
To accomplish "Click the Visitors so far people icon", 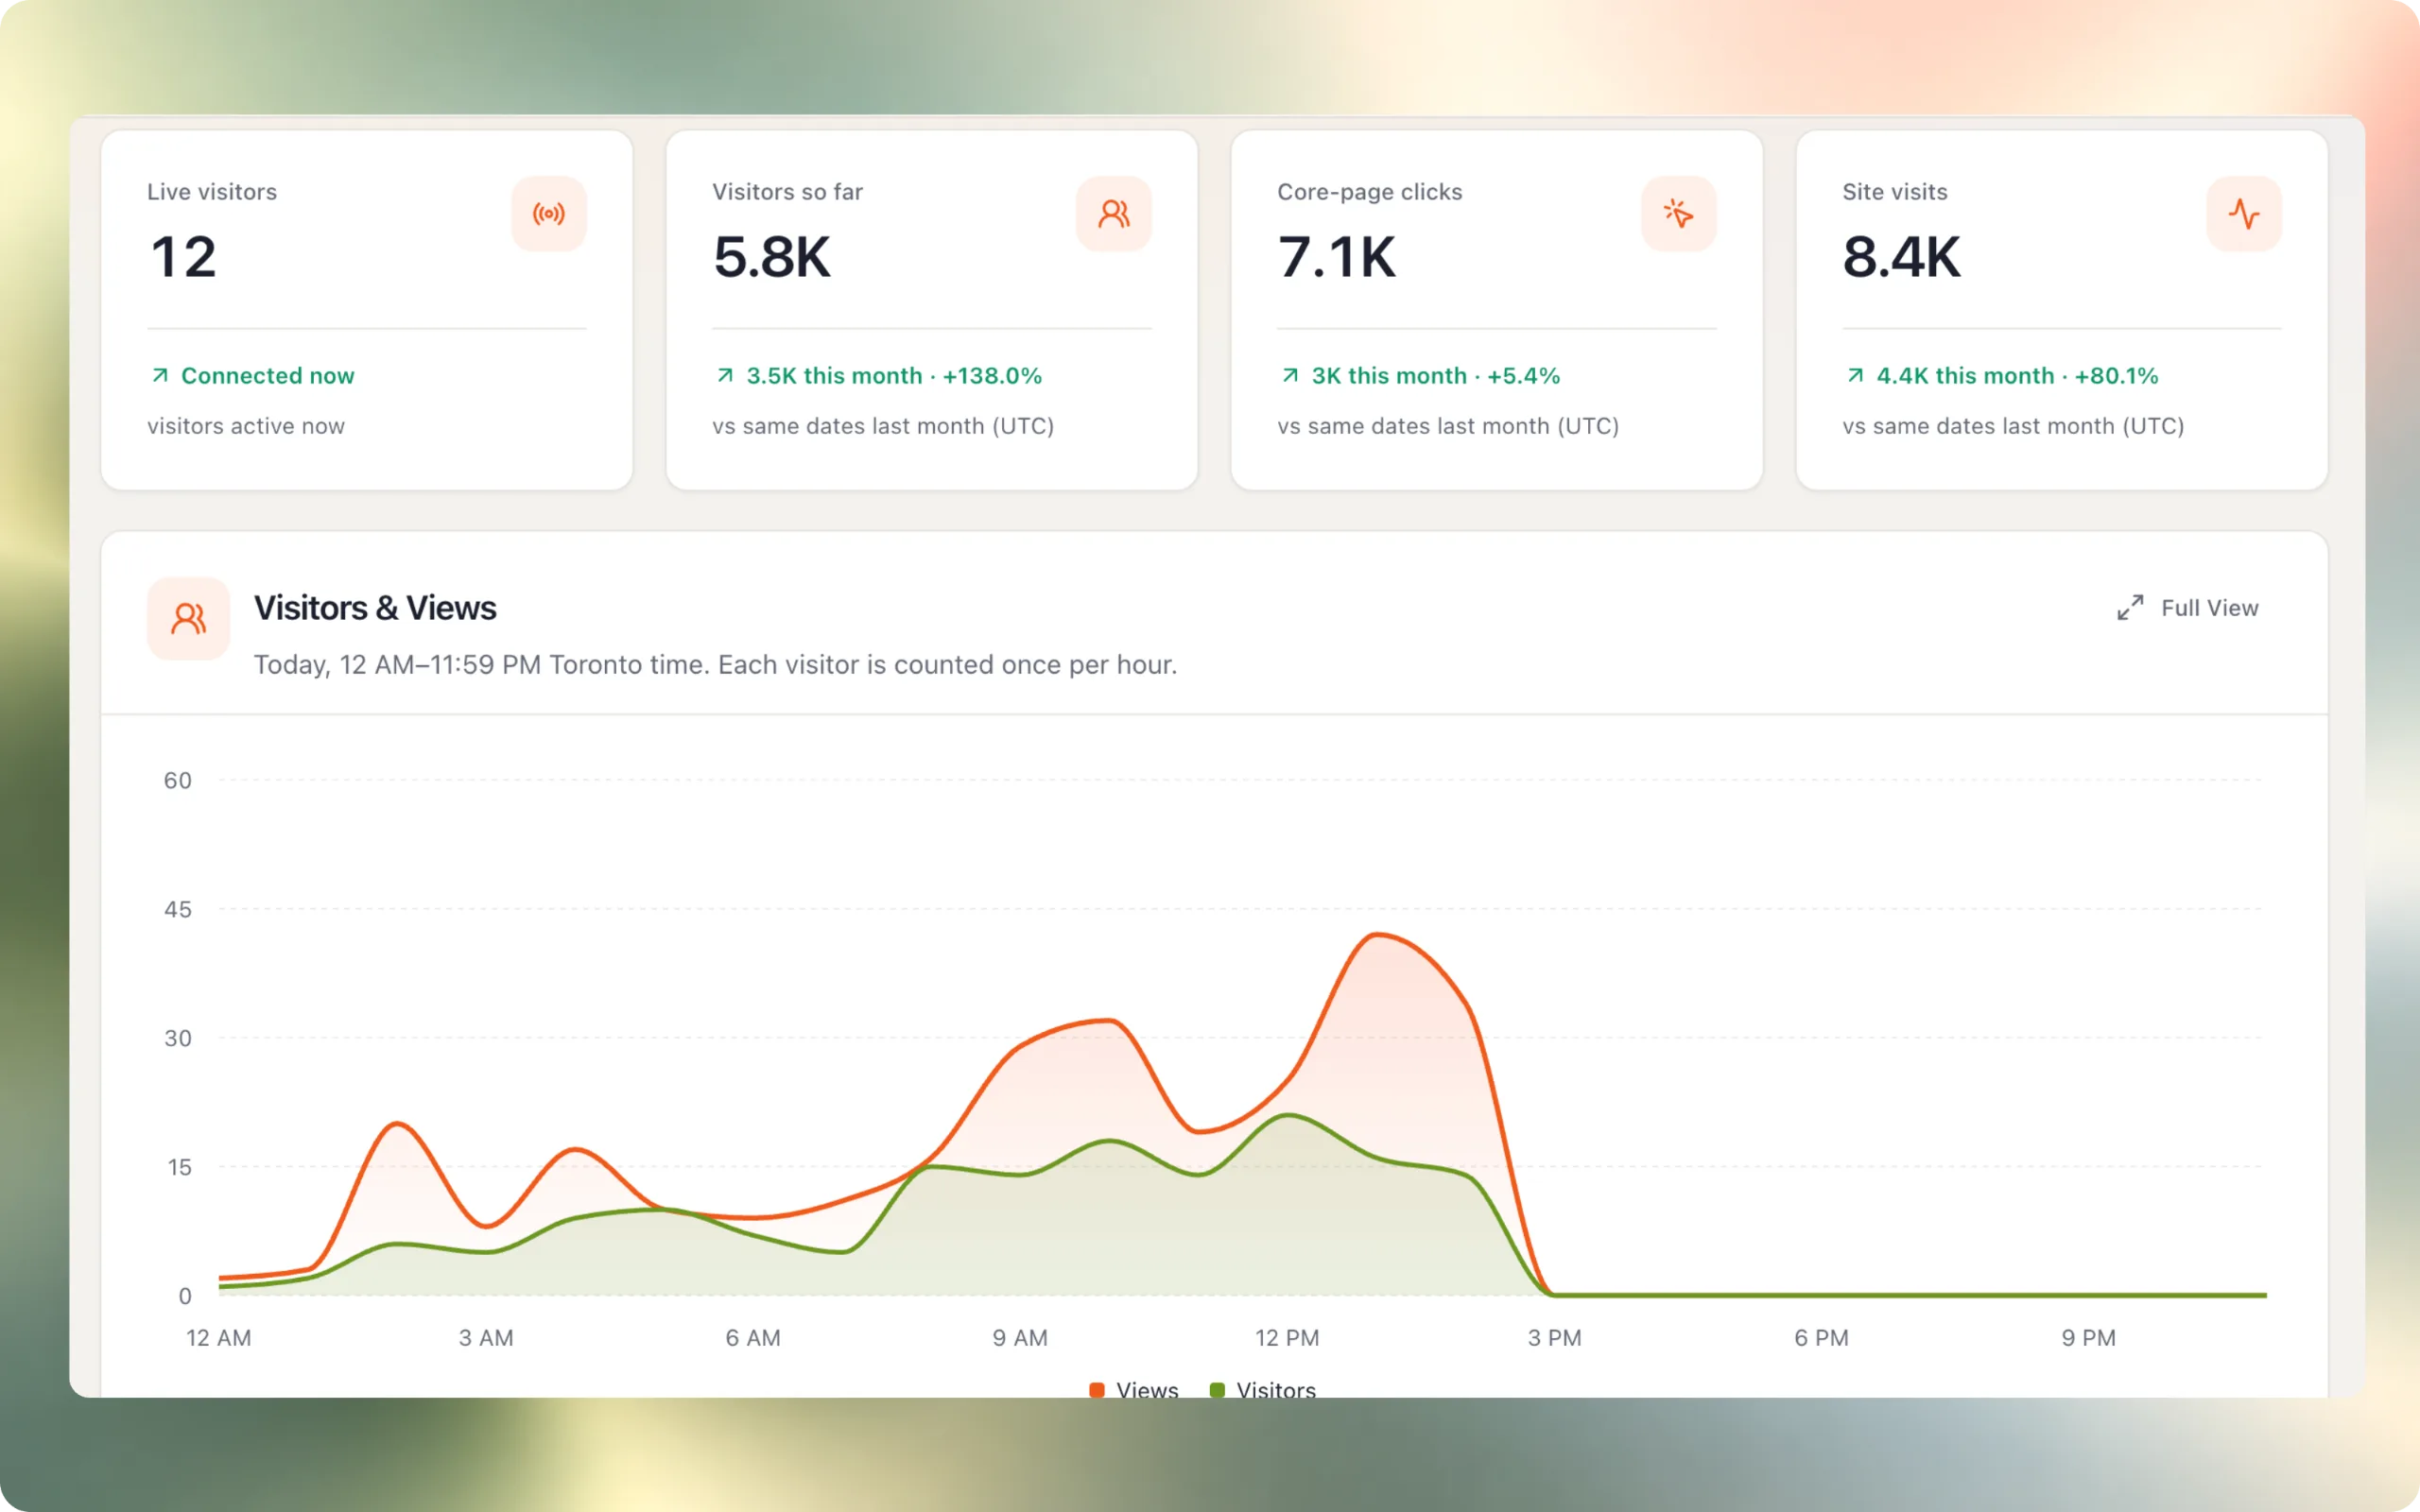I will point(1114,214).
